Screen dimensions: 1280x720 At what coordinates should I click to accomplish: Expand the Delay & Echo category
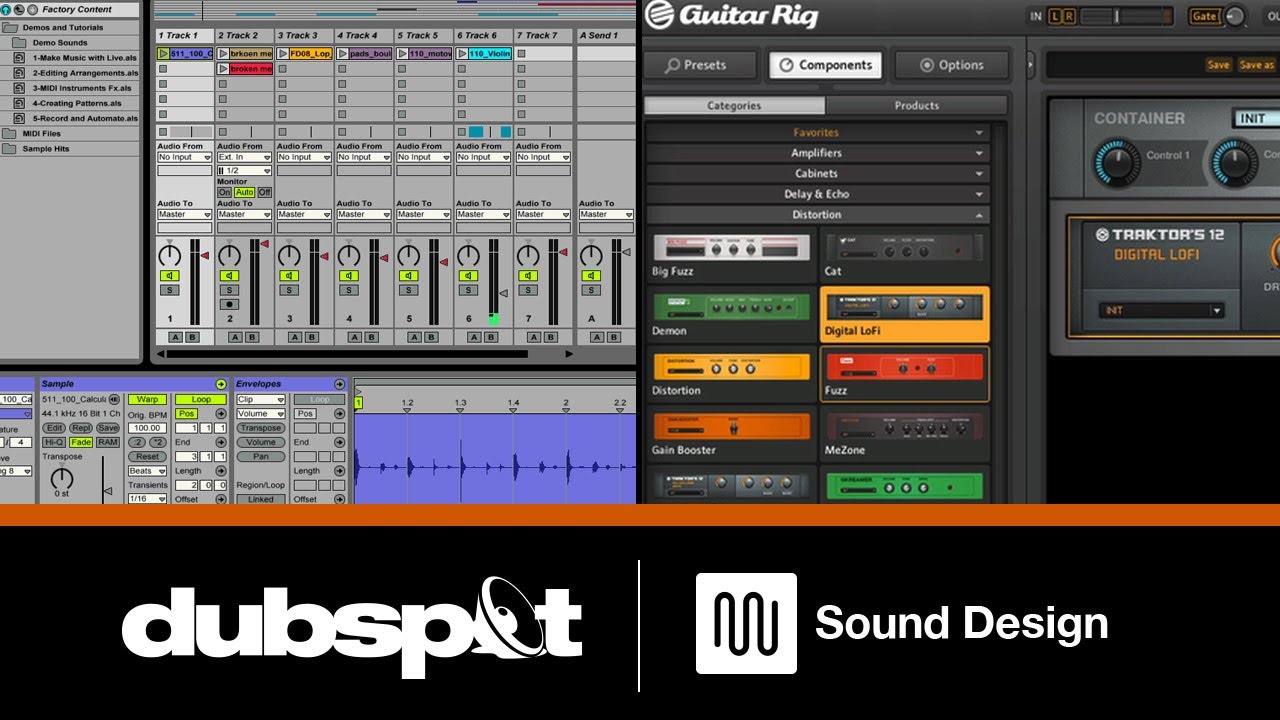[818, 194]
